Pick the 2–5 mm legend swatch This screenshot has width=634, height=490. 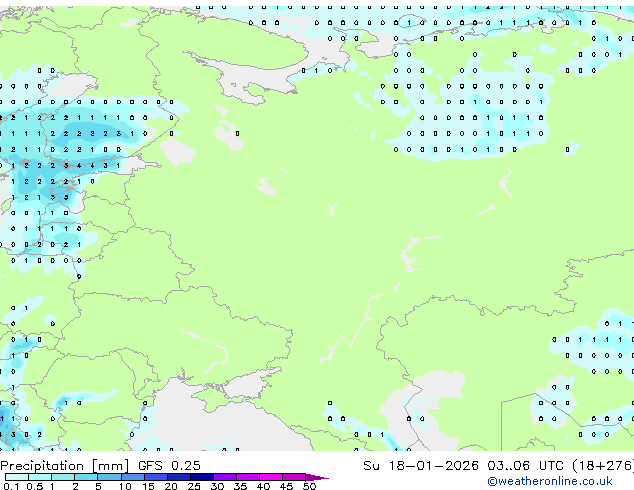point(86,477)
